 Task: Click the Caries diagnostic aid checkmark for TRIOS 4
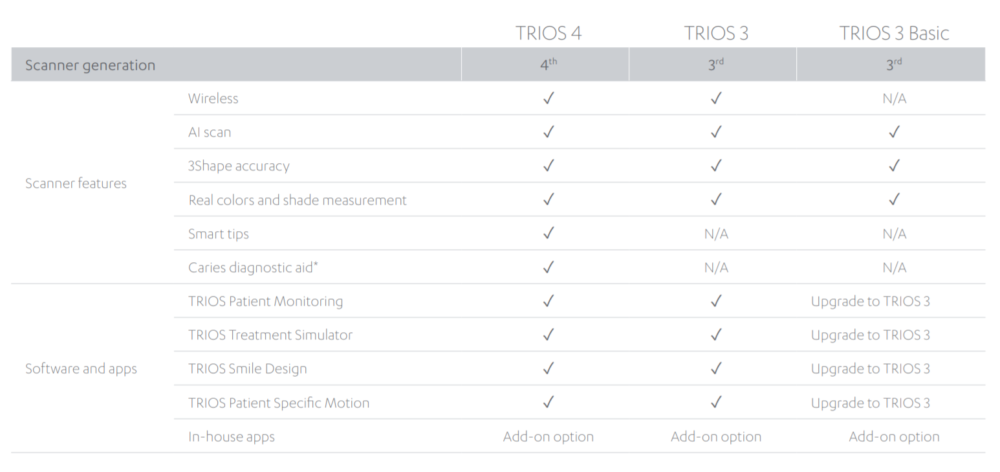pos(548,267)
